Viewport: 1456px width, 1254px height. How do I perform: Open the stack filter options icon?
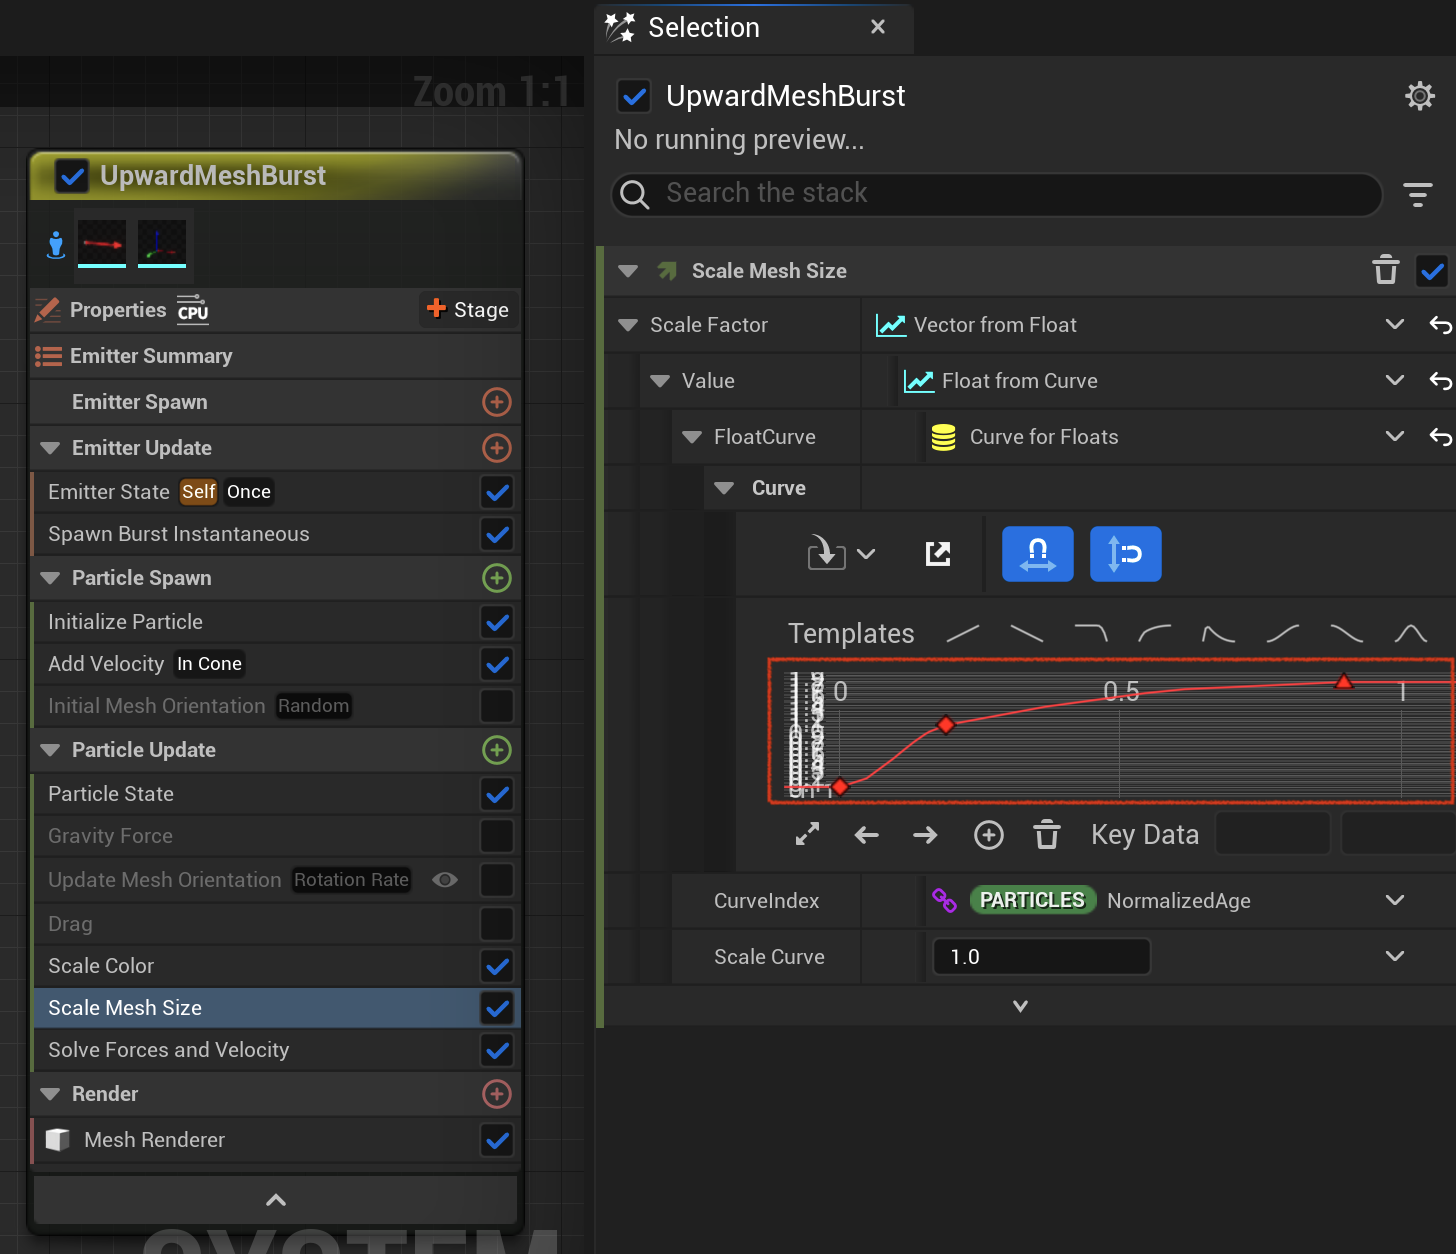(1417, 194)
